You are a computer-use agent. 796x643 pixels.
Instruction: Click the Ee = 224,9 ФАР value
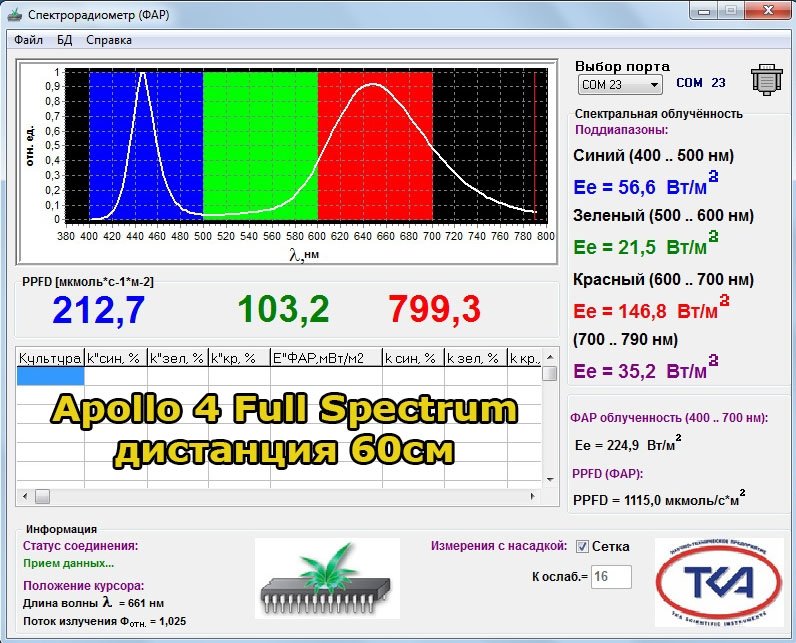(x=628, y=444)
